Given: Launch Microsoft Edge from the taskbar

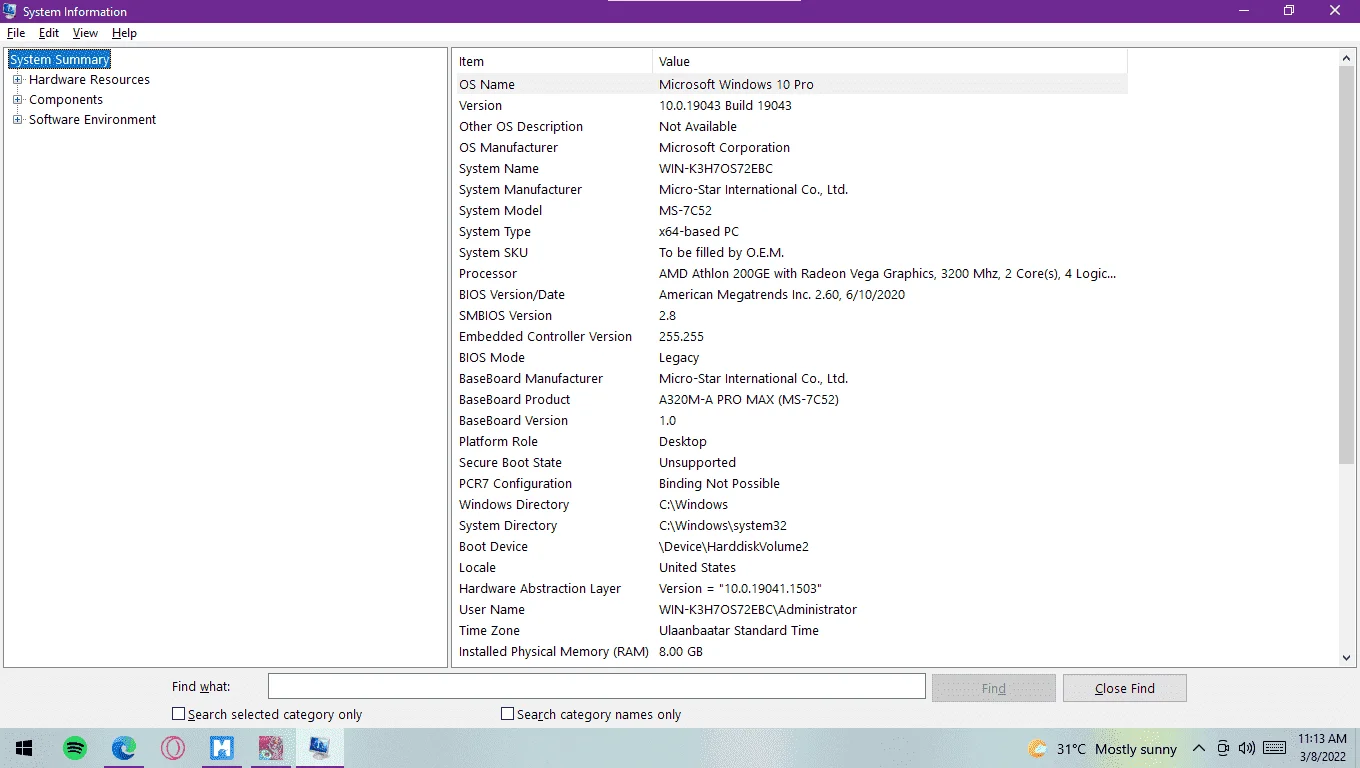Looking at the screenshot, I should [124, 748].
